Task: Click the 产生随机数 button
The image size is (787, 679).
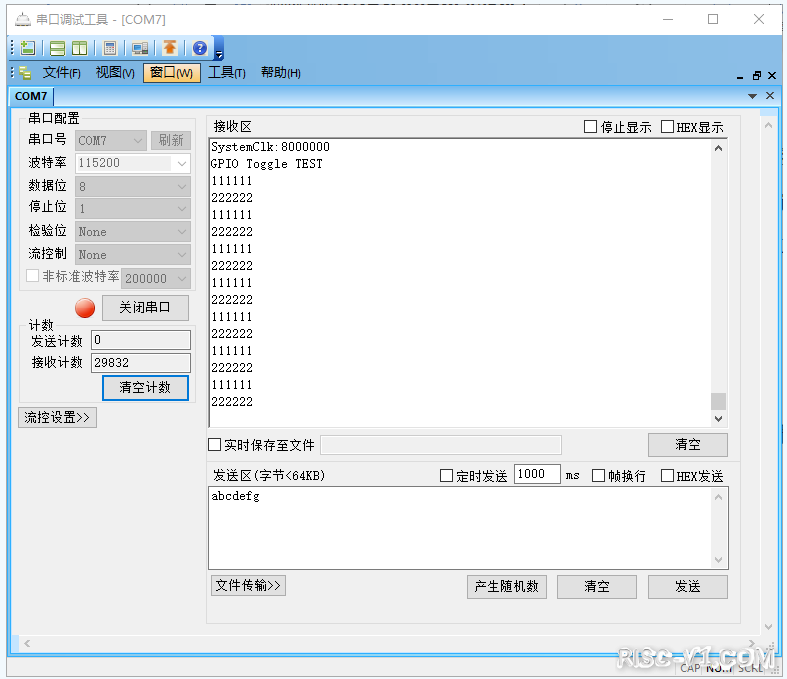Action: tap(506, 587)
